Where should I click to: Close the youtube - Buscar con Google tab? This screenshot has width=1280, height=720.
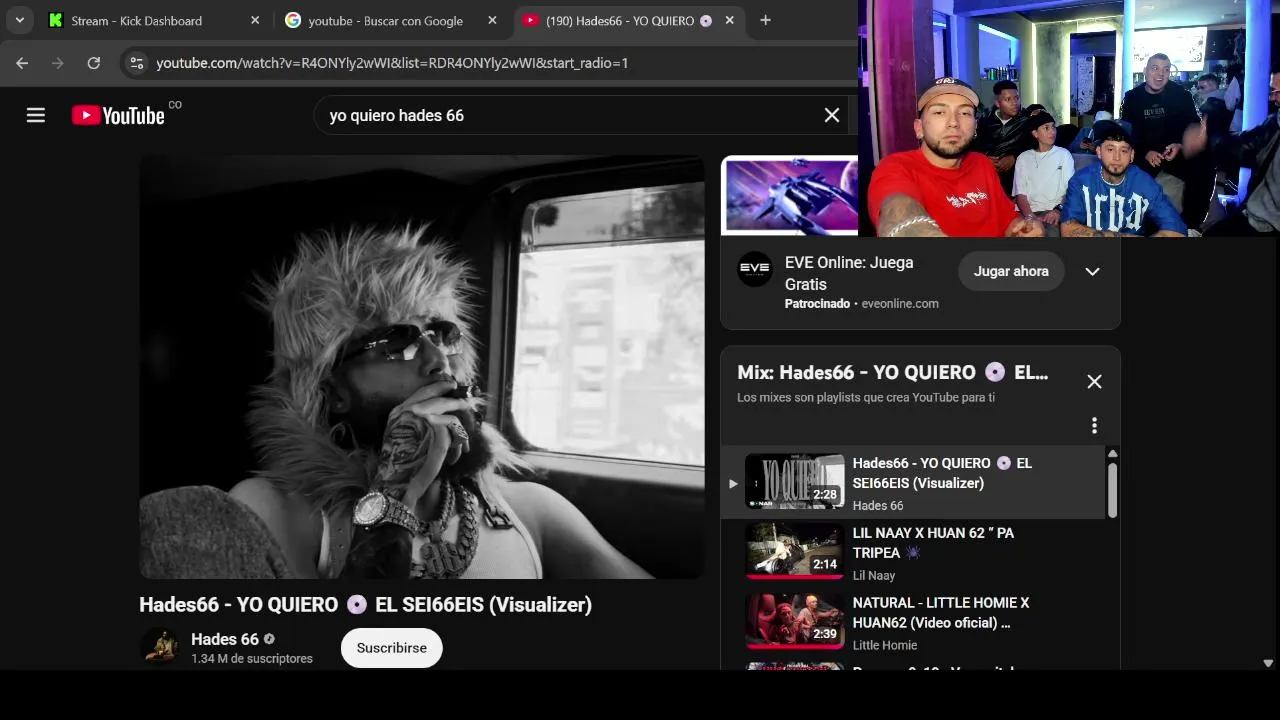(x=492, y=20)
